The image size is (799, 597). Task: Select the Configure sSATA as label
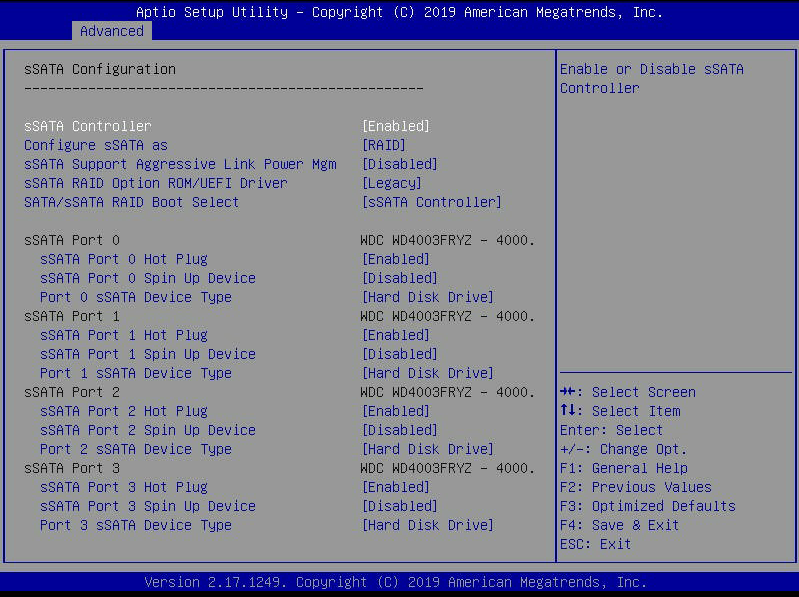point(95,145)
